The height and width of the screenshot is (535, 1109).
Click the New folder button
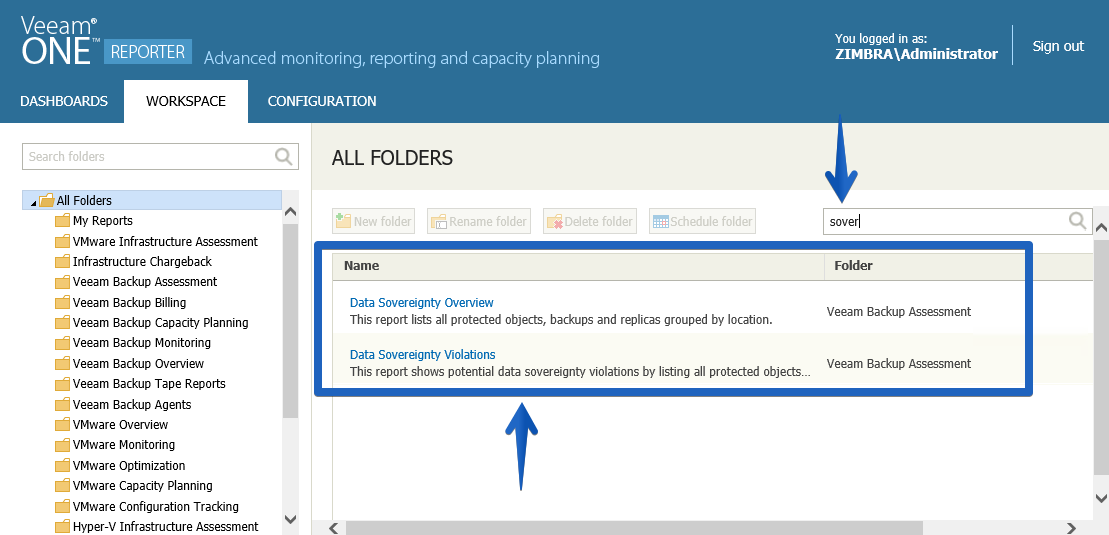pos(373,221)
